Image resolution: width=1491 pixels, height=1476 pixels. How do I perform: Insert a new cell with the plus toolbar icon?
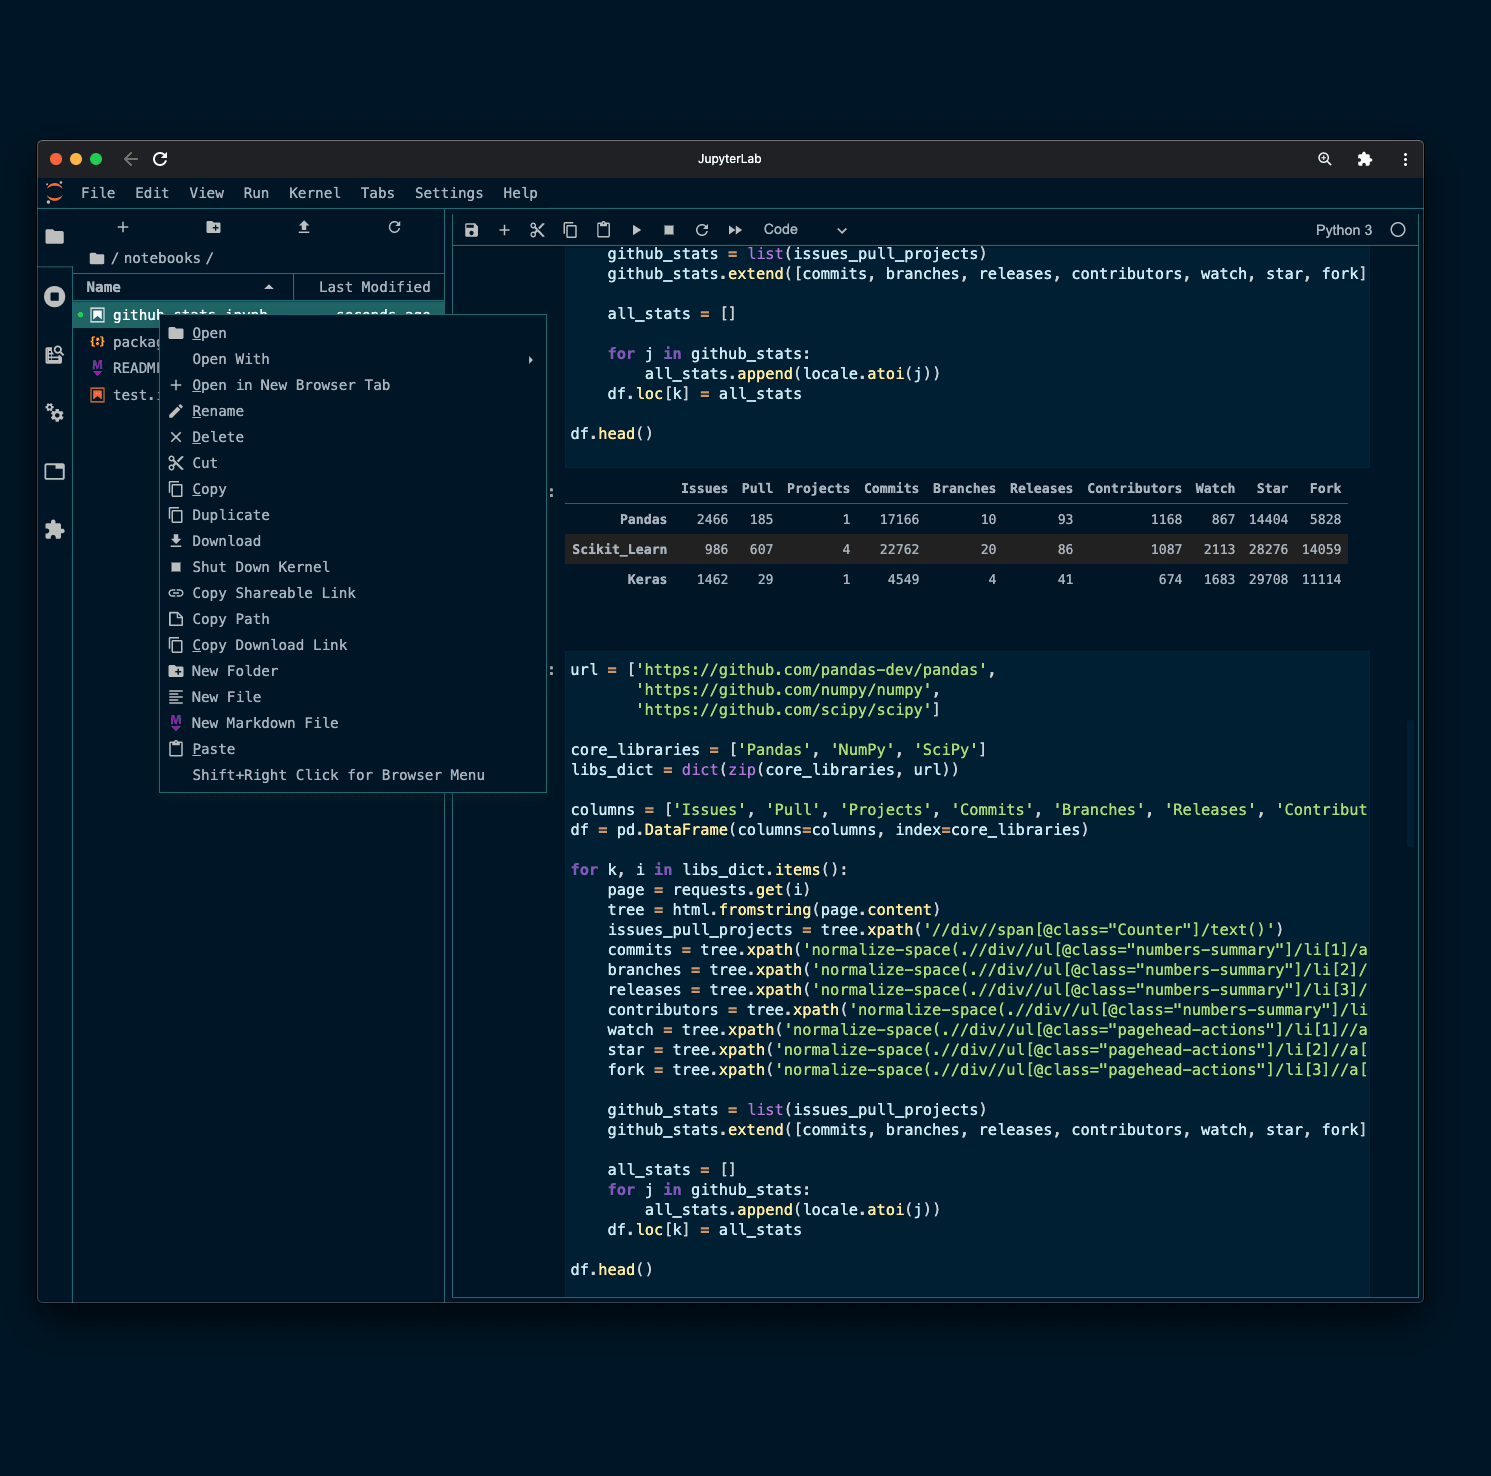(504, 229)
